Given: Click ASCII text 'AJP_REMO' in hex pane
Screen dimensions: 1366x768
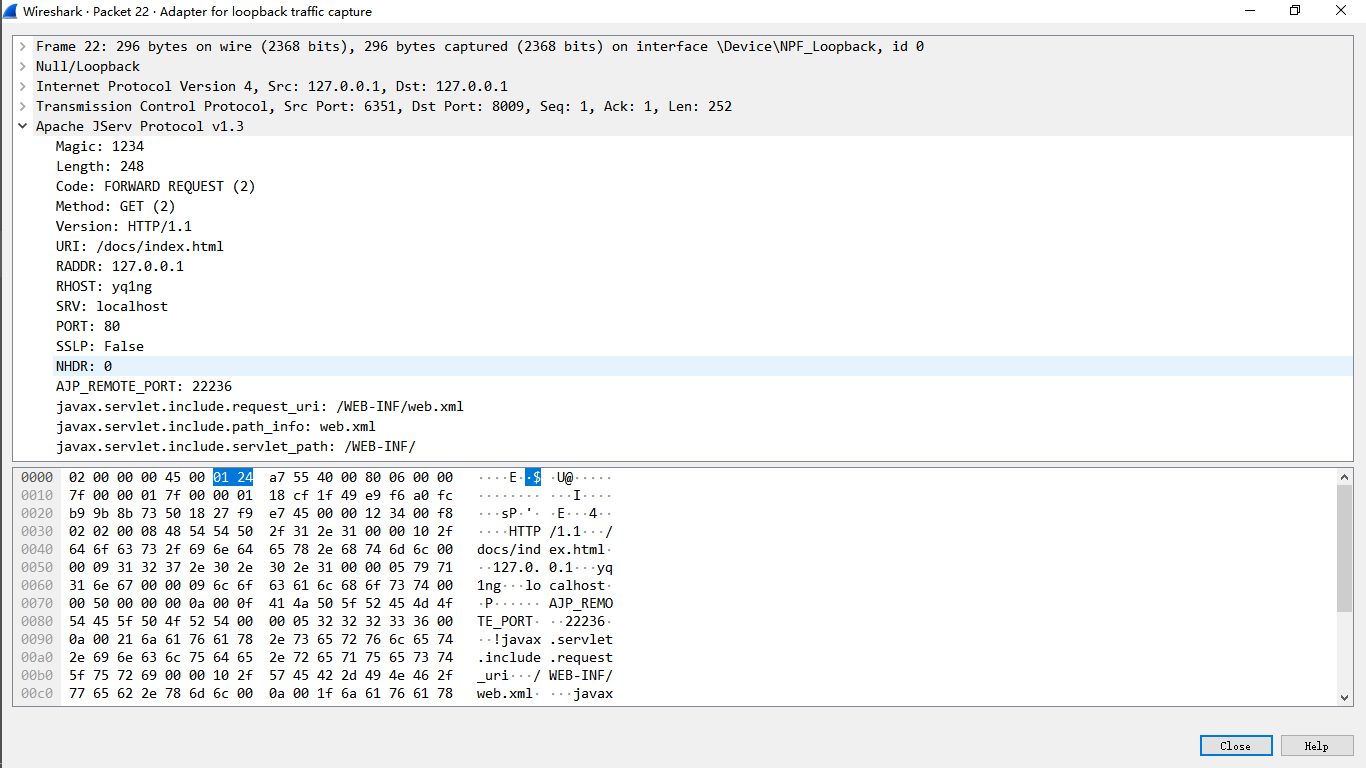Looking at the screenshot, I should tap(581, 604).
